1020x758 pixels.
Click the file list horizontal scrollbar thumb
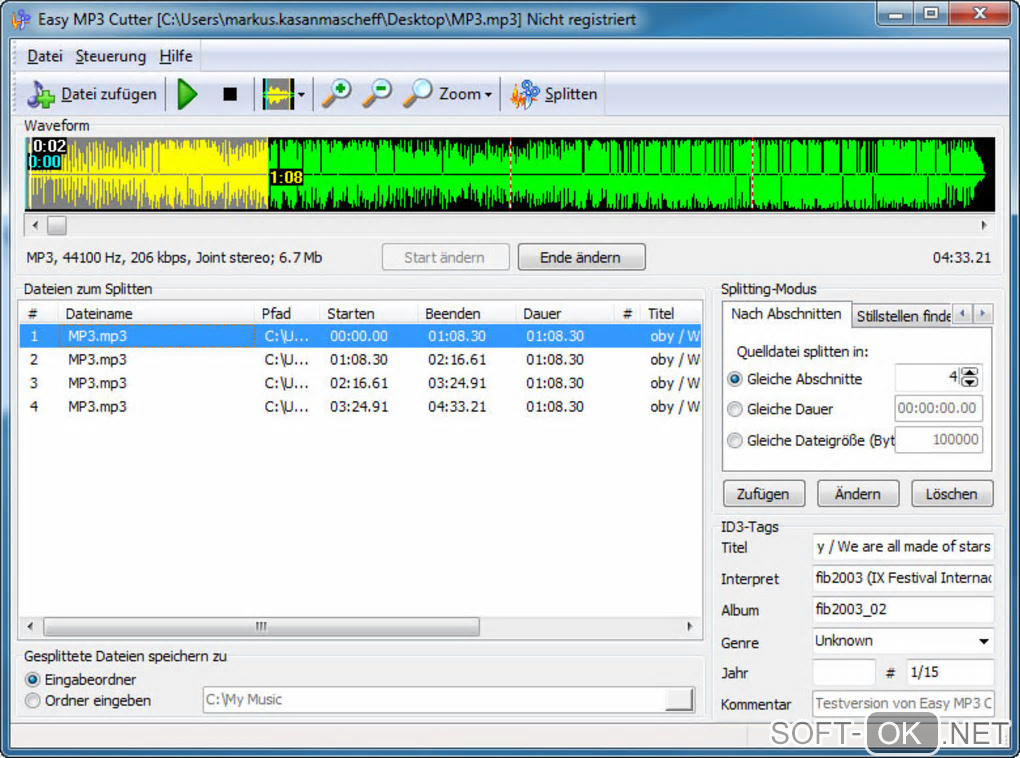[262, 627]
